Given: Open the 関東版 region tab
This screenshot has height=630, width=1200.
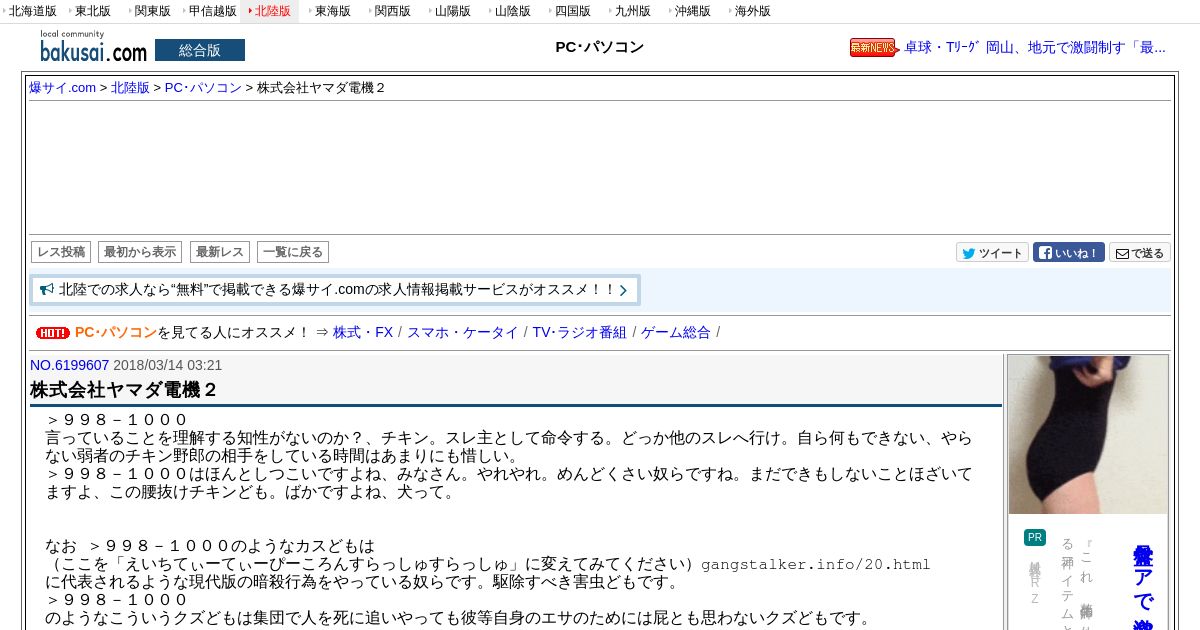Looking at the screenshot, I should [152, 11].
